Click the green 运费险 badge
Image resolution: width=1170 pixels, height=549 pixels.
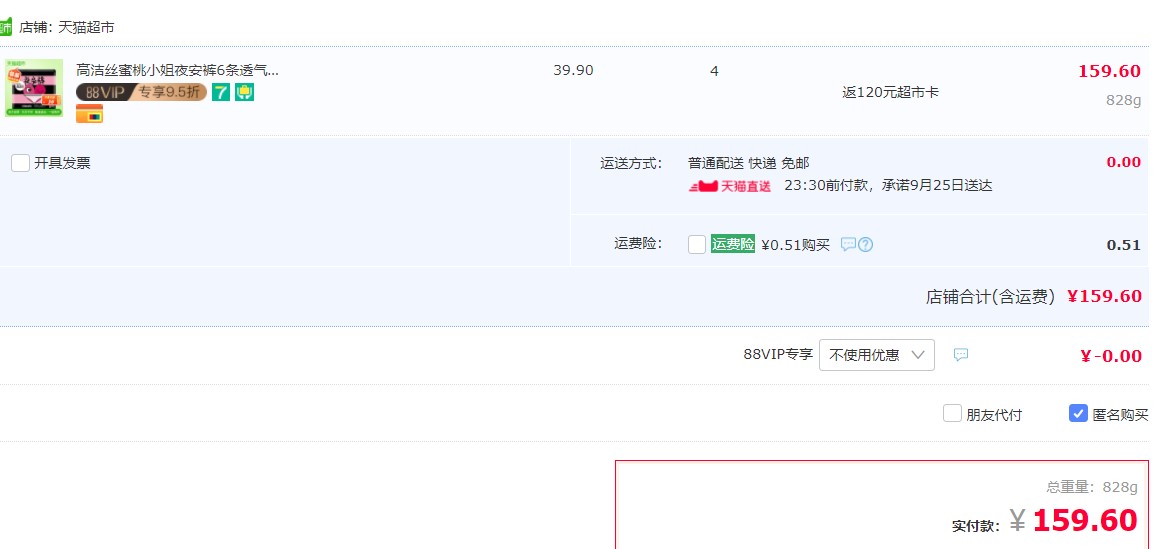tap(733, 244)
